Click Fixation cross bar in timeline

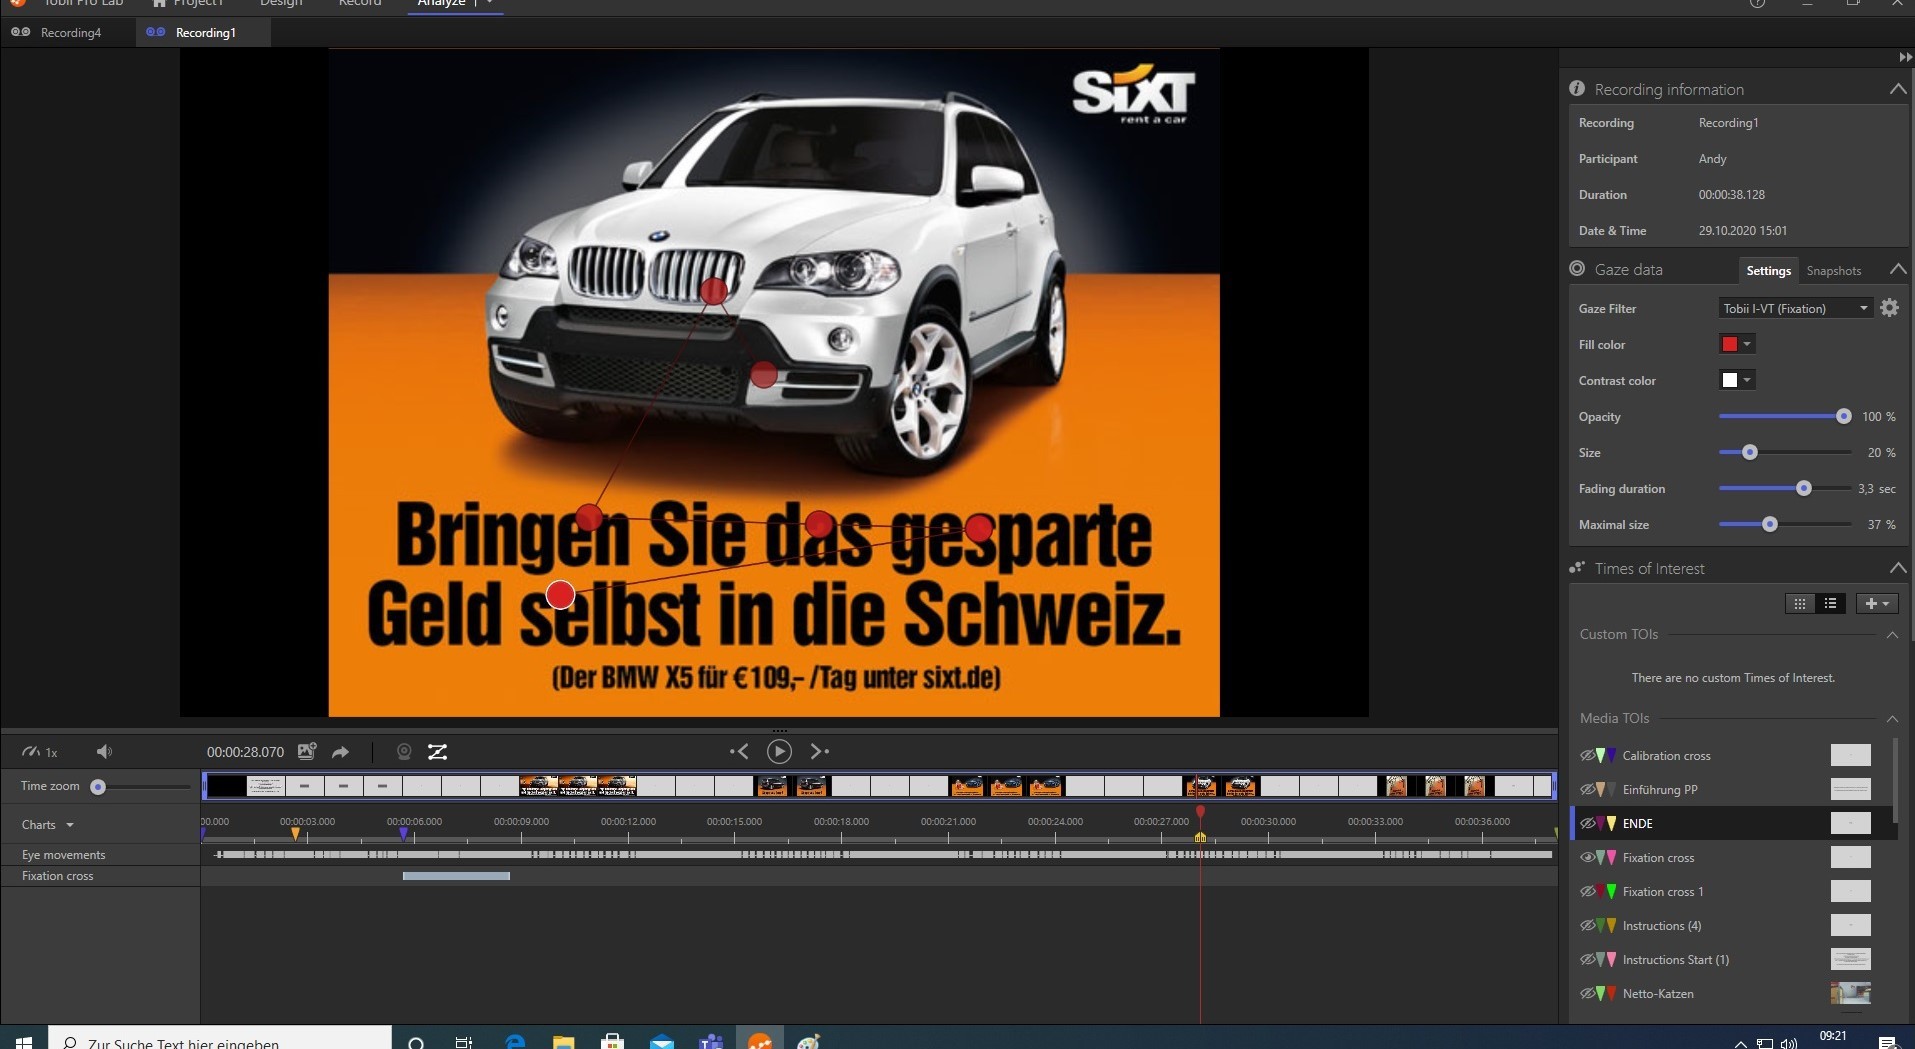coord(456,876)
